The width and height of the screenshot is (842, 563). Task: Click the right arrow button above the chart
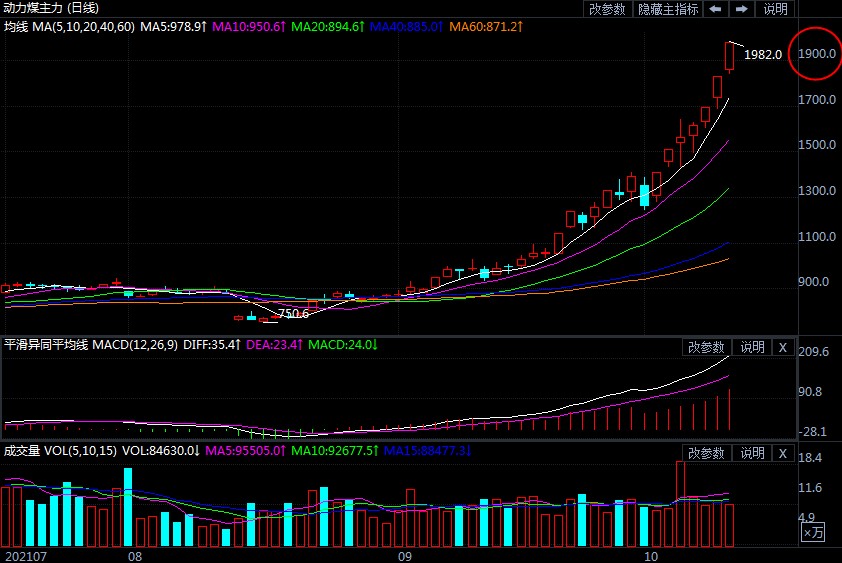[741, 9]
